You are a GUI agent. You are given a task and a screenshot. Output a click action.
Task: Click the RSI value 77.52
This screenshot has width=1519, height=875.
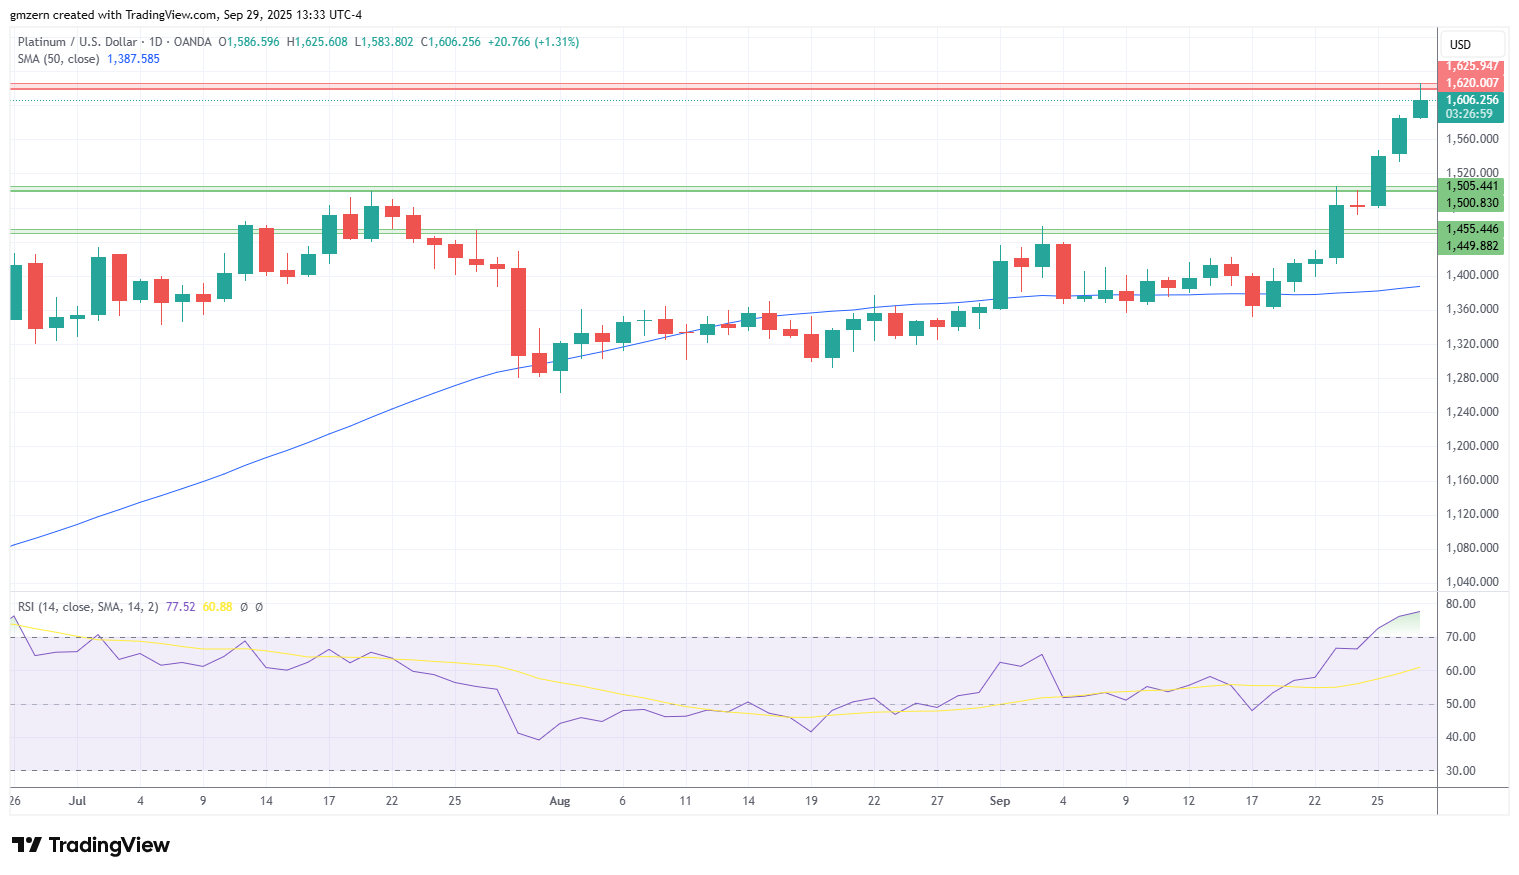180,607
